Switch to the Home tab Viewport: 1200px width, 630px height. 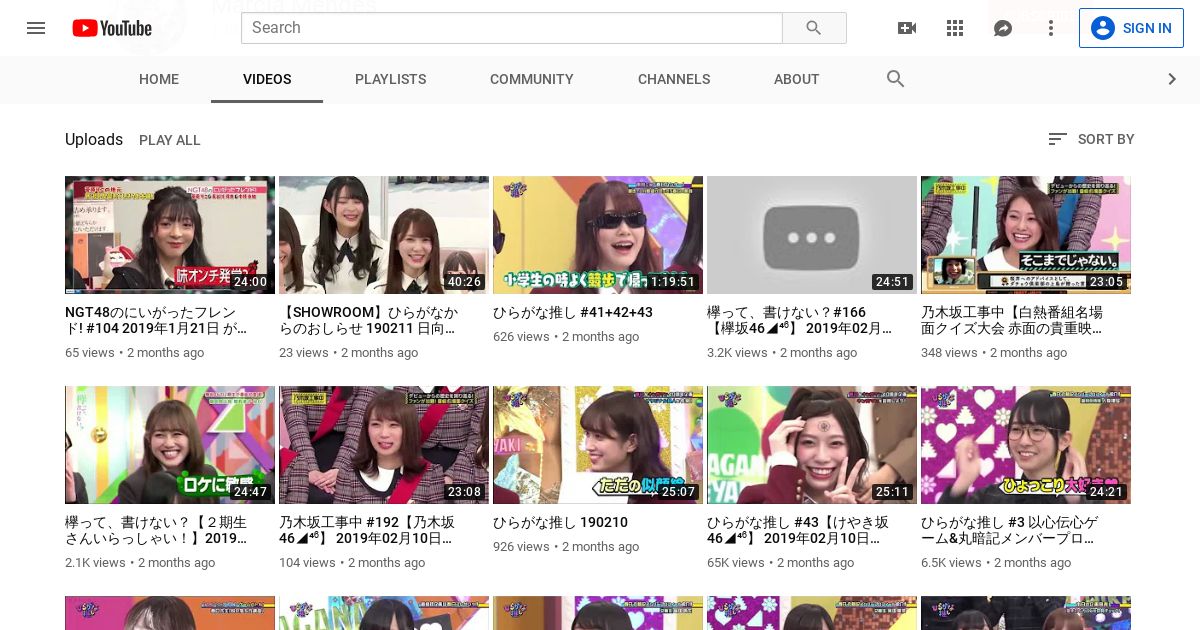tap(159, 79)
